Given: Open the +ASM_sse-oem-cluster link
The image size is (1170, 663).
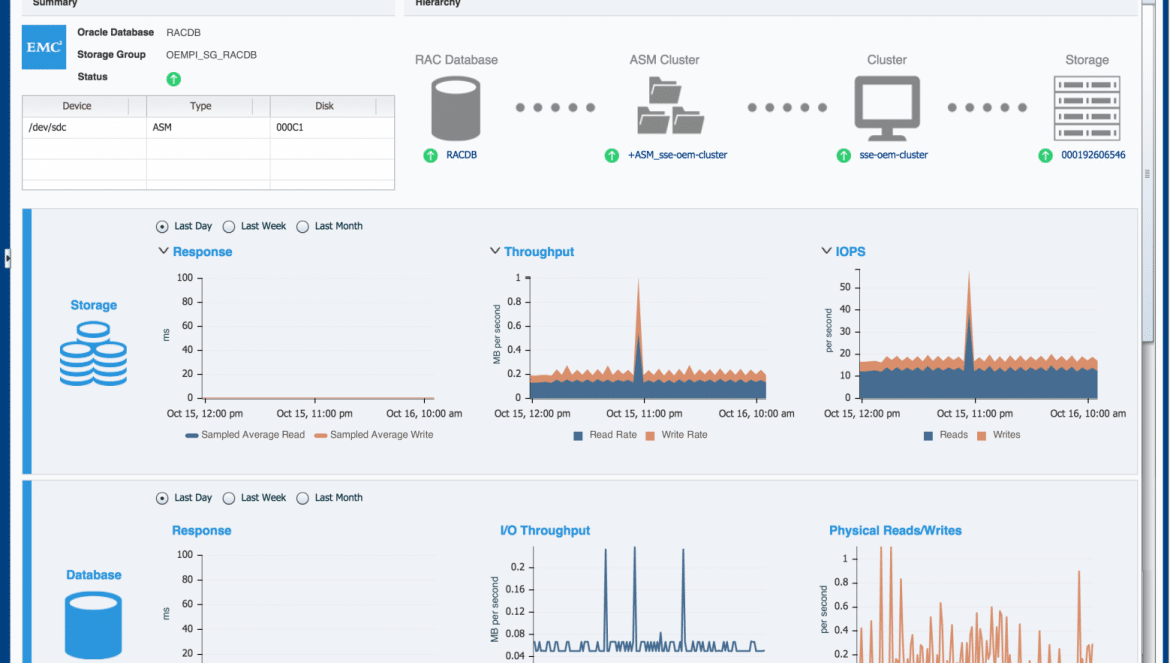Looking at the screenshot, I should [x=678, y=155].
